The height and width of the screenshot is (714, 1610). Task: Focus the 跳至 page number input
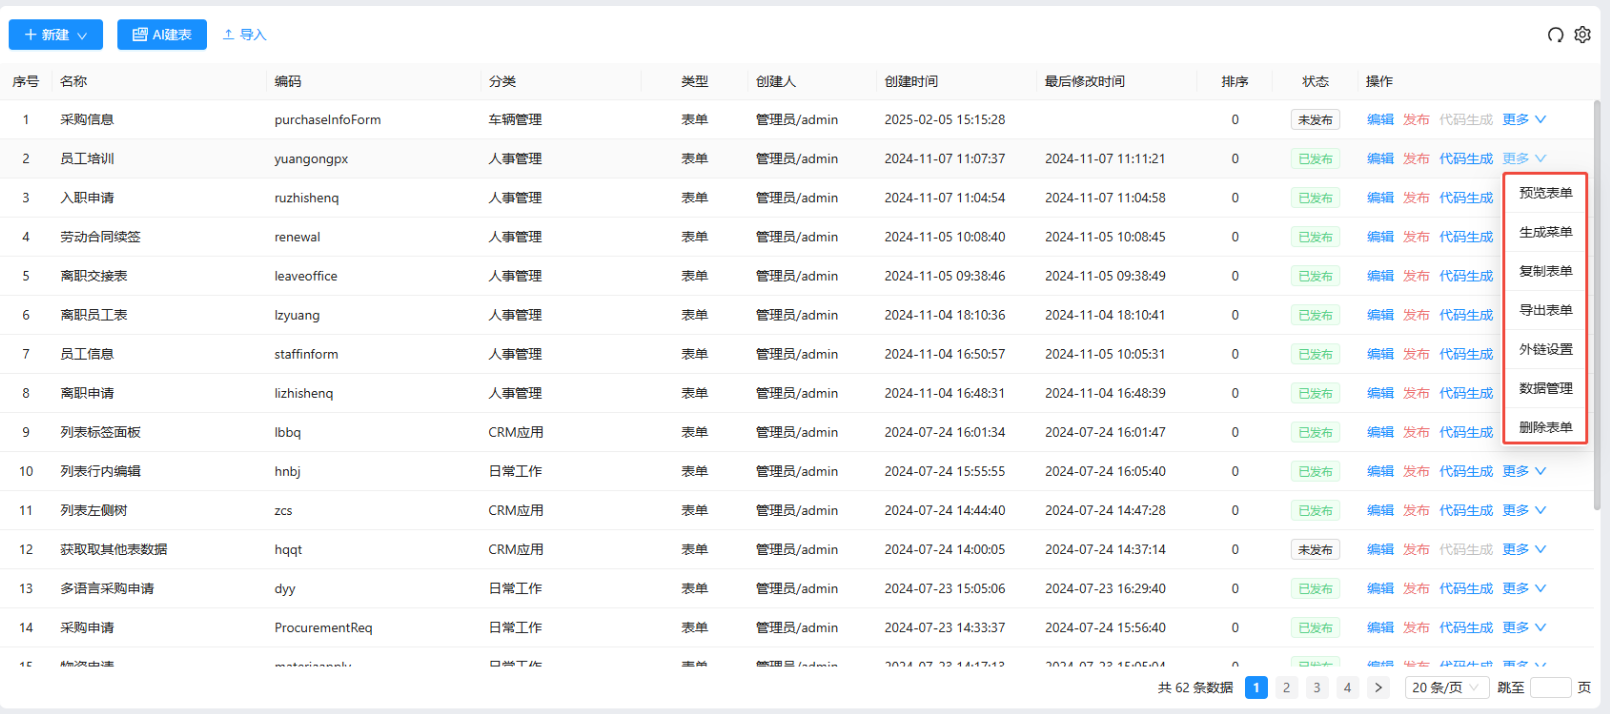pyautogui.click(x=1550, y=688)
